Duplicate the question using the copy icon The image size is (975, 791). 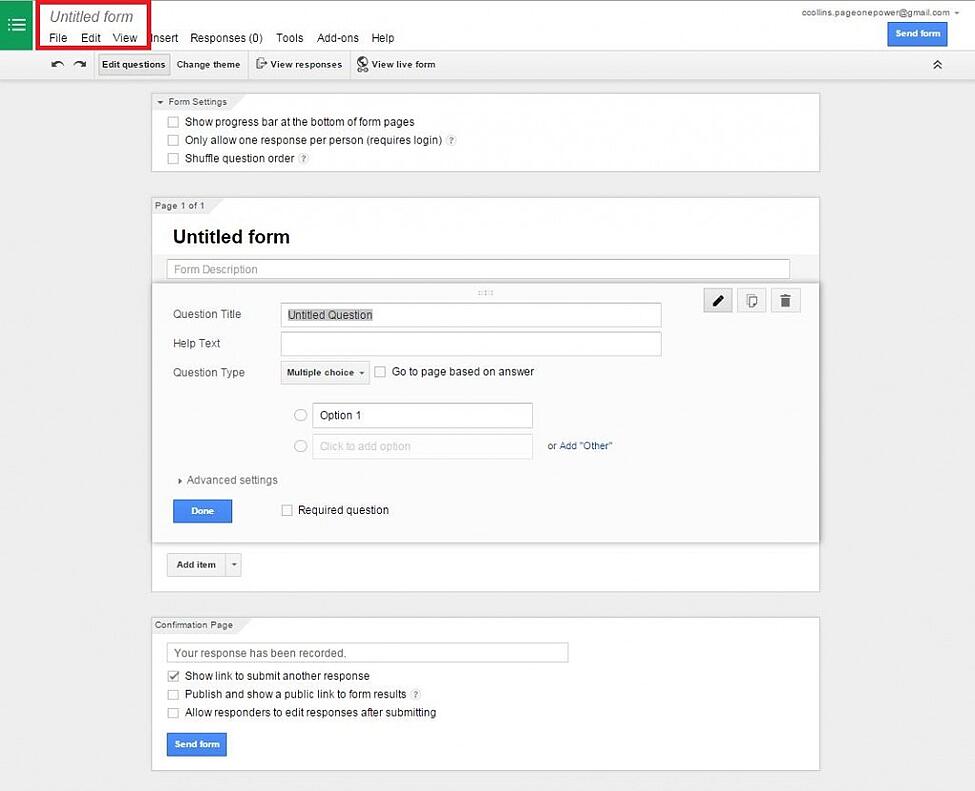(x=751, y=300)
